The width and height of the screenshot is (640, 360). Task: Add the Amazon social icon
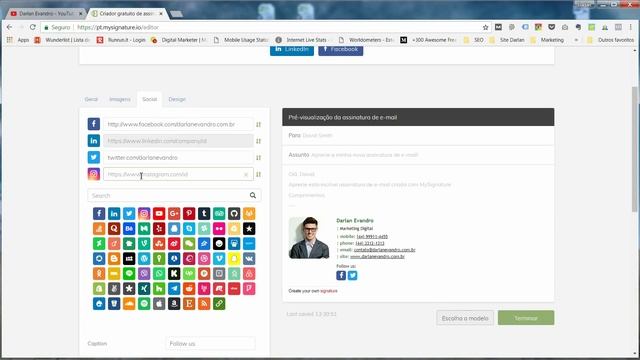point(174,304)
